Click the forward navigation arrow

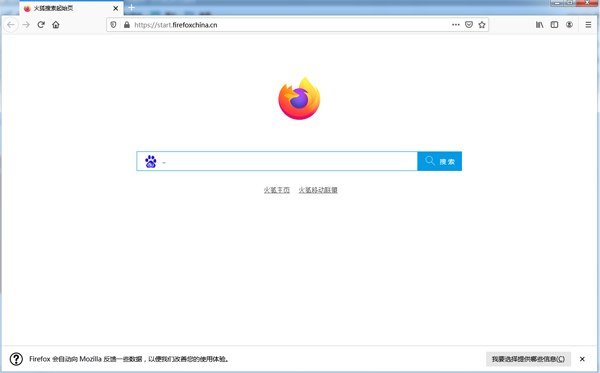(x=26, y=25)
